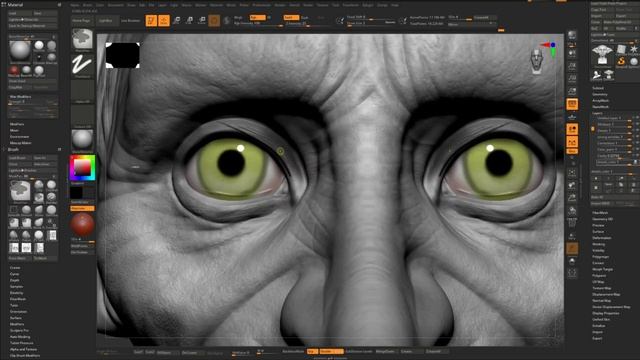Click Make PolyMesh3D button
The width and height of the screenshot is (640, 360).
tap(620, 22)
